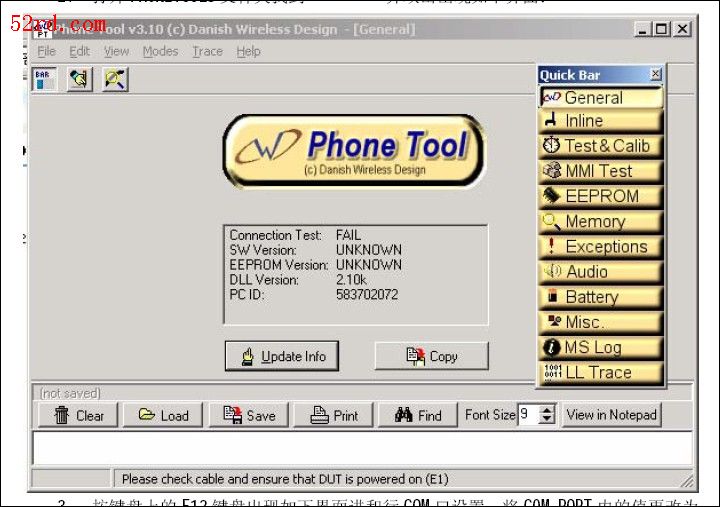Click the Copy button
The height and width of the screenshot is (507, 720).
coord(432,356)
